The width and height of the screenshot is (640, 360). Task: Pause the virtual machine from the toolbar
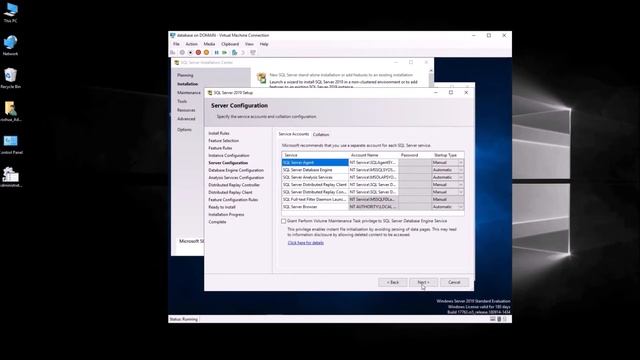217,52
